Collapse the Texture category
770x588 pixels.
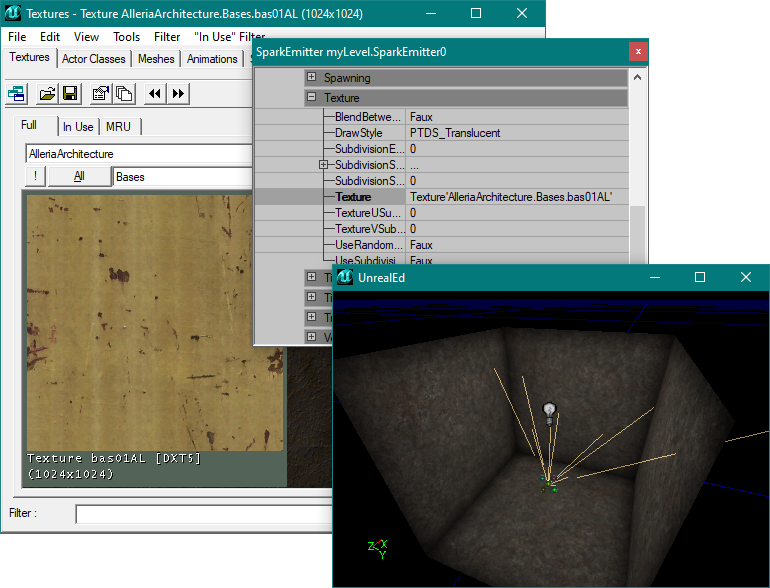[x=311, y=97]
